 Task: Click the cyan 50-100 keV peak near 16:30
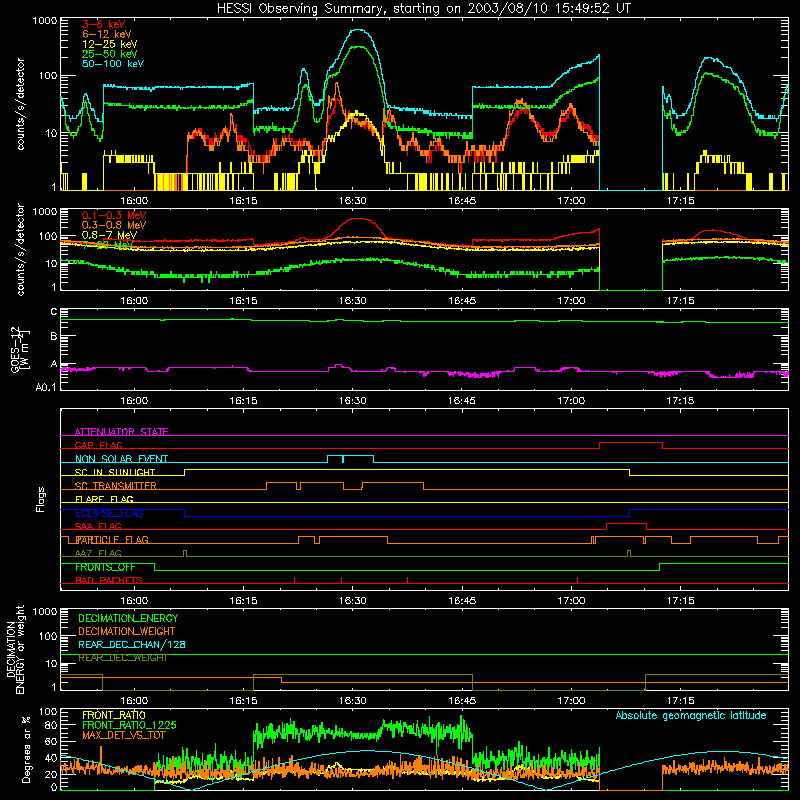pos(359,30)
